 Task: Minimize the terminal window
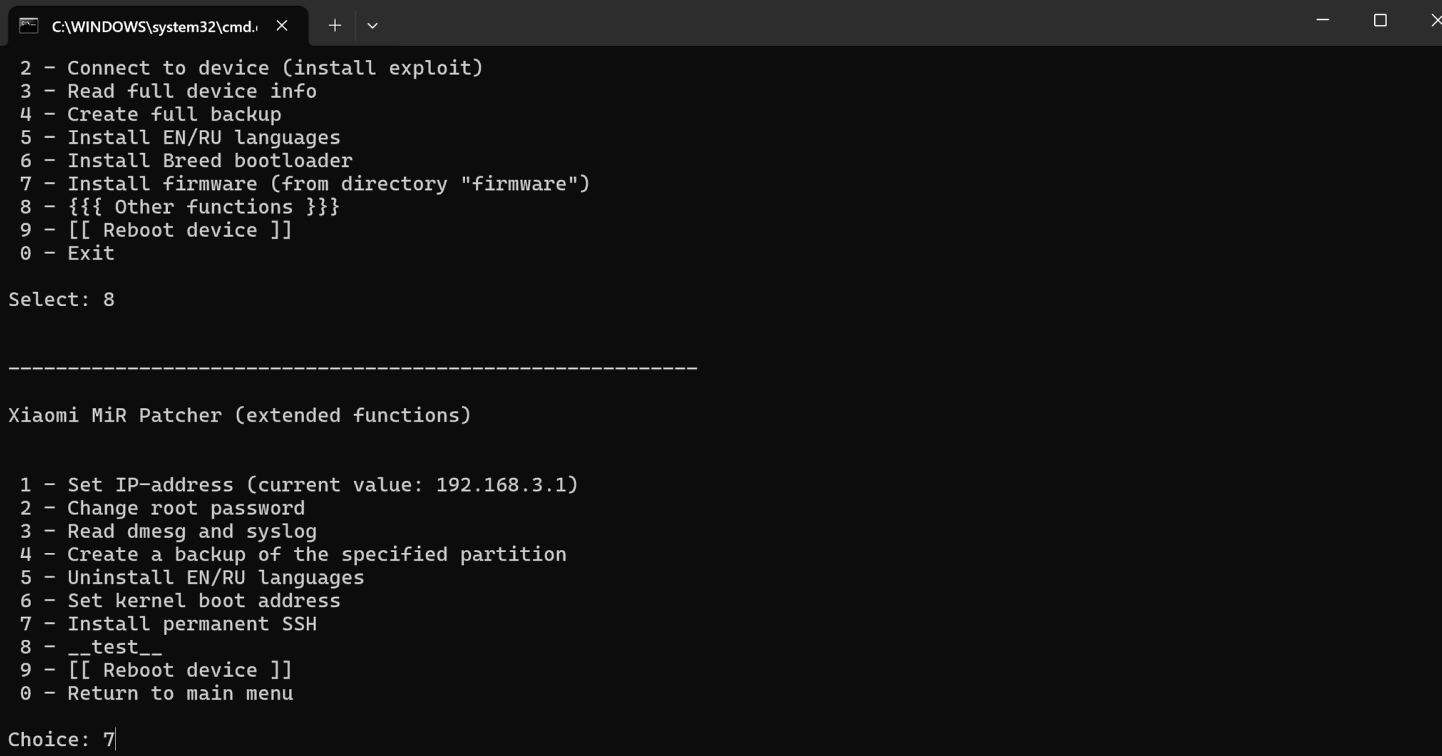point(1323,20)
